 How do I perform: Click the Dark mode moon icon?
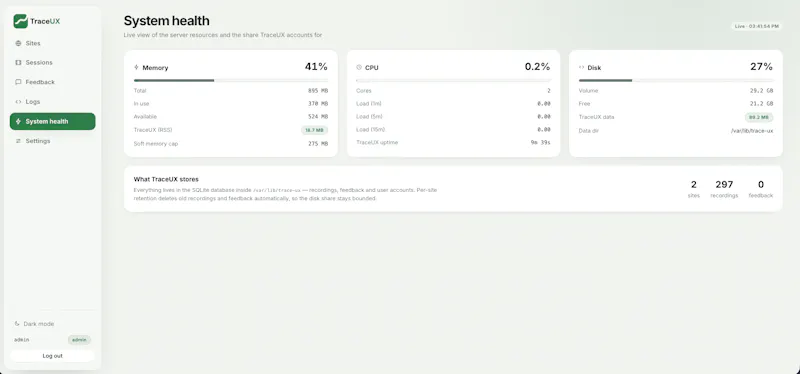pyautogui.click(x=17, y=324)
